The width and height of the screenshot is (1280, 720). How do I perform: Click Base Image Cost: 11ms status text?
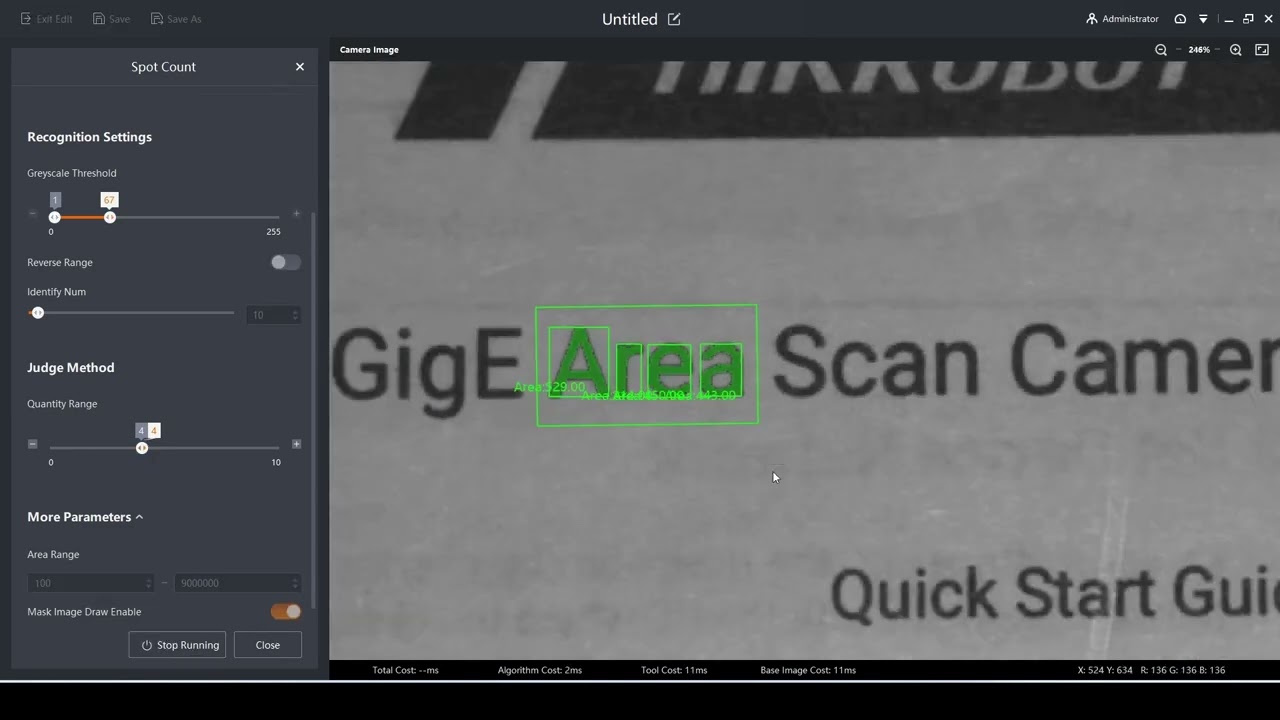pyautogui.click(x=808, y=670)
